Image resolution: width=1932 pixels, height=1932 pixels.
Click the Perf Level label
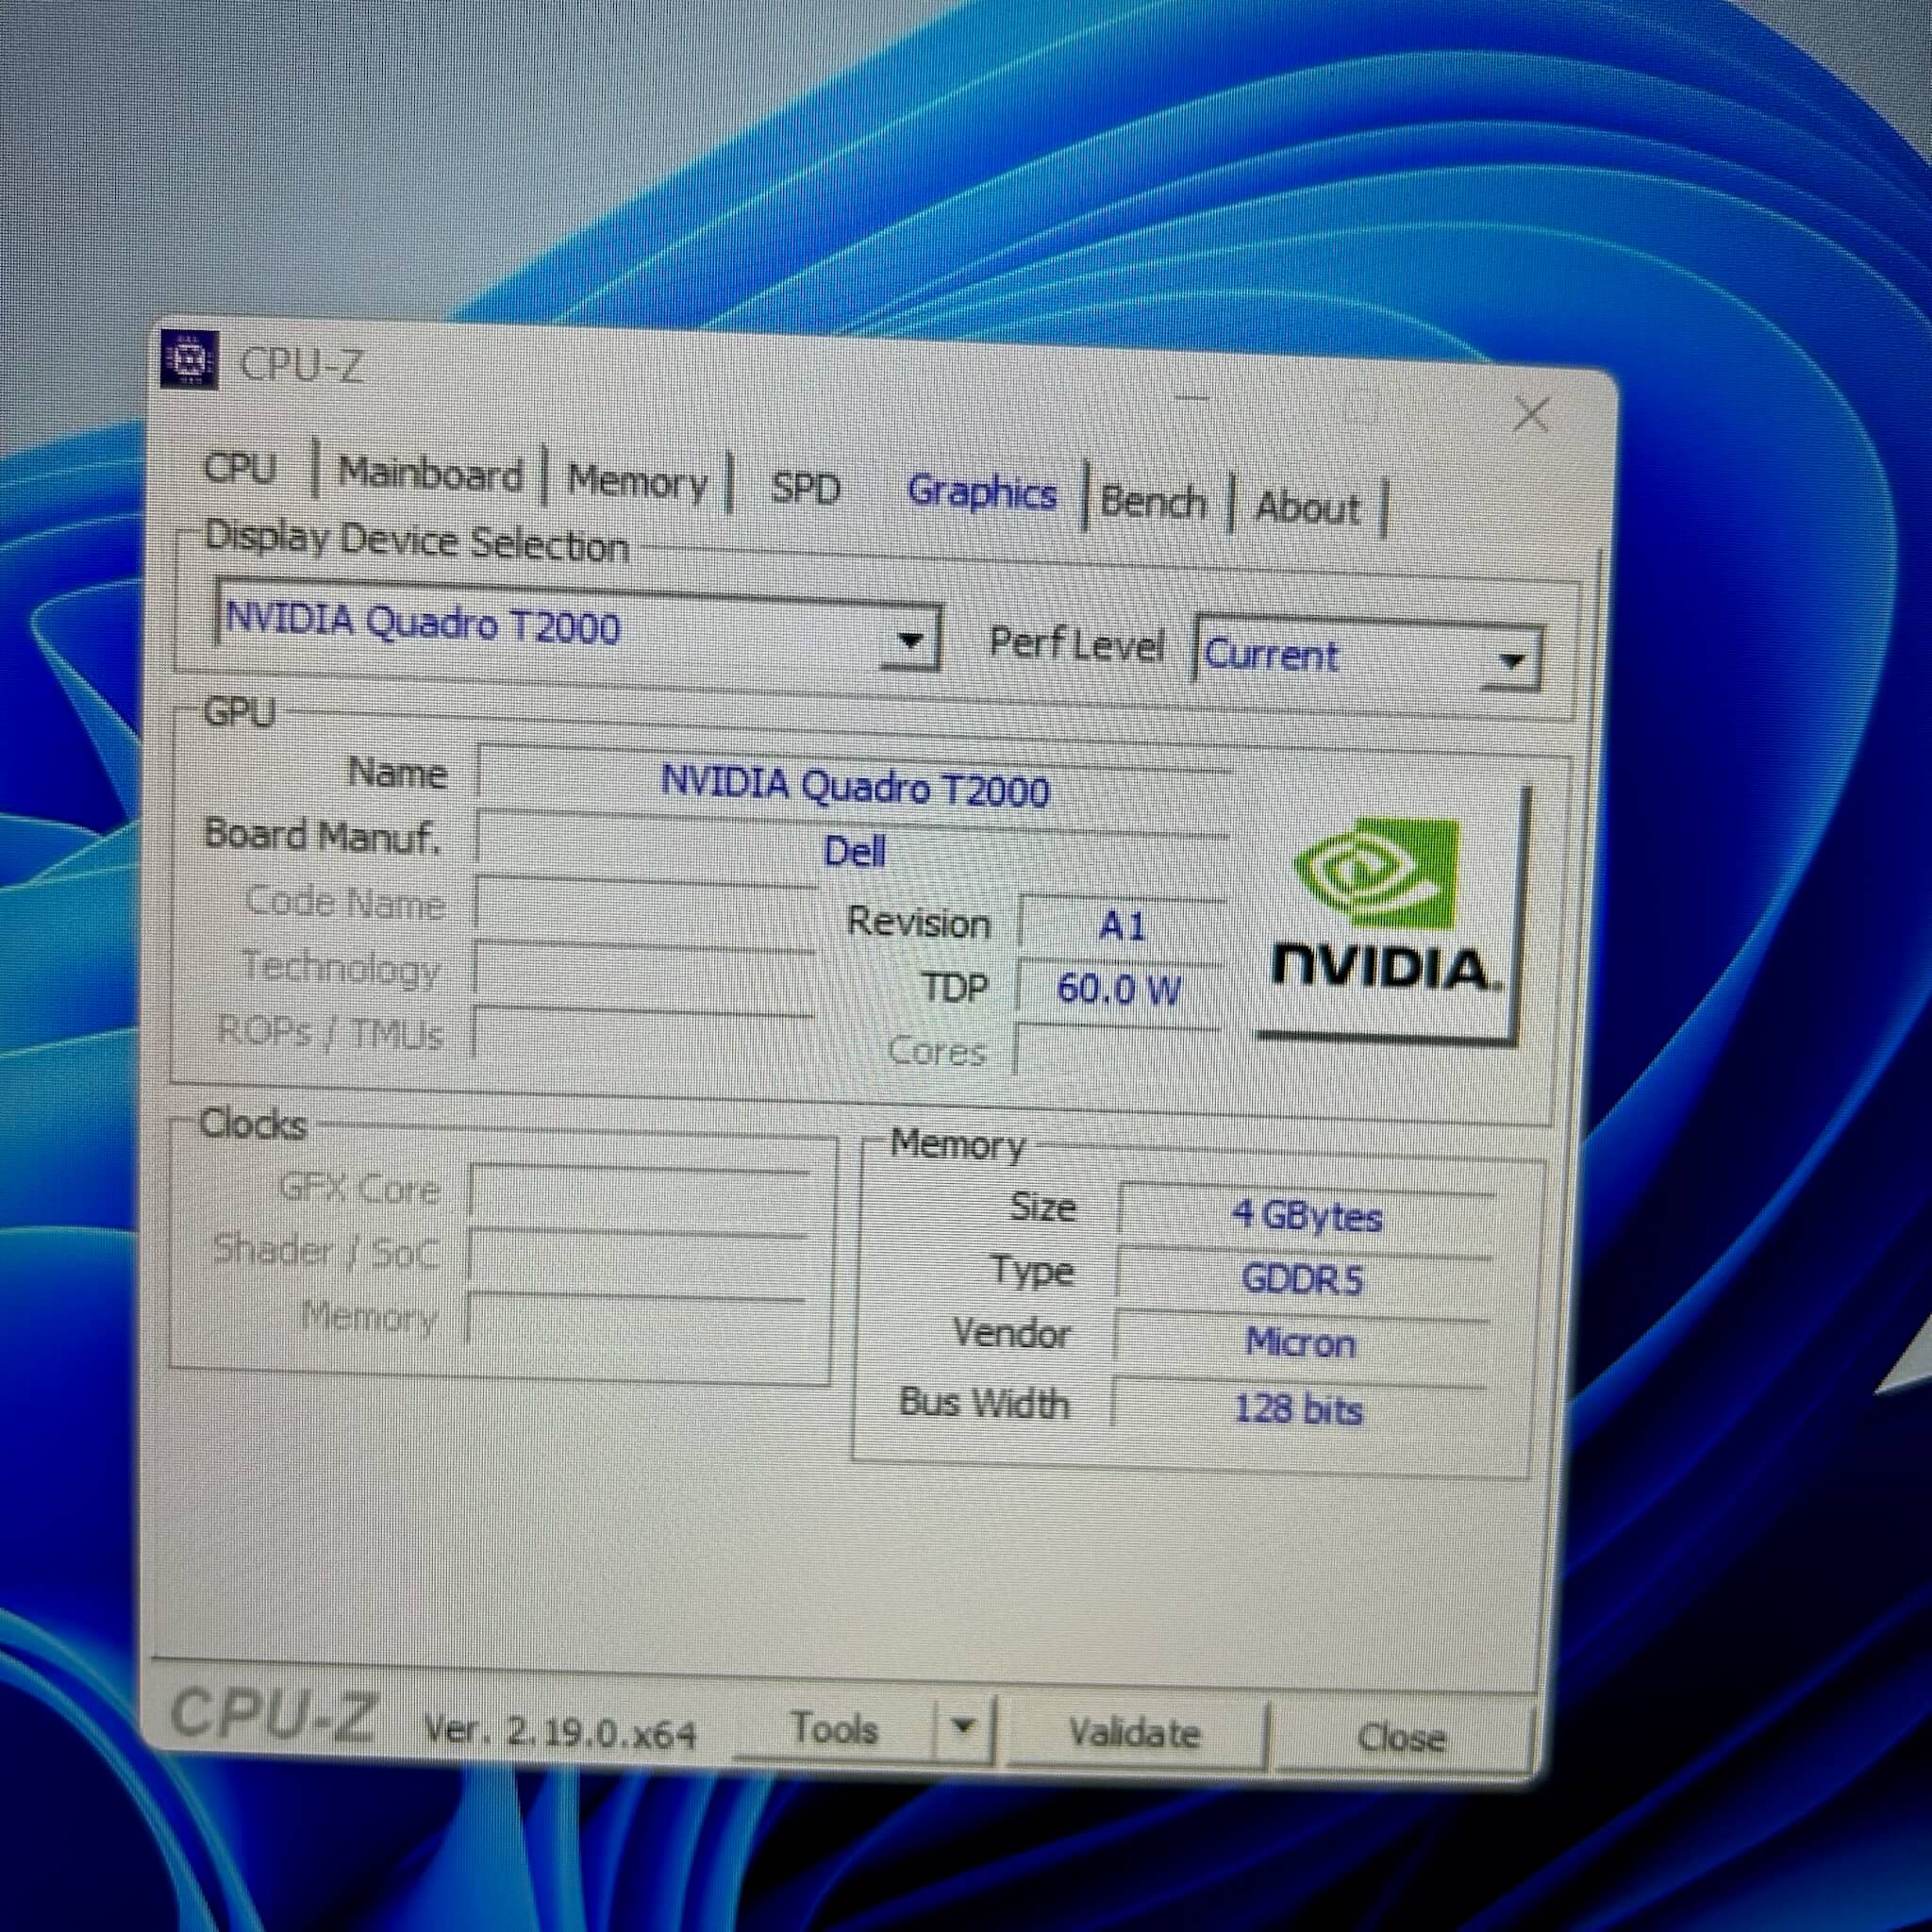(1076, 644)
